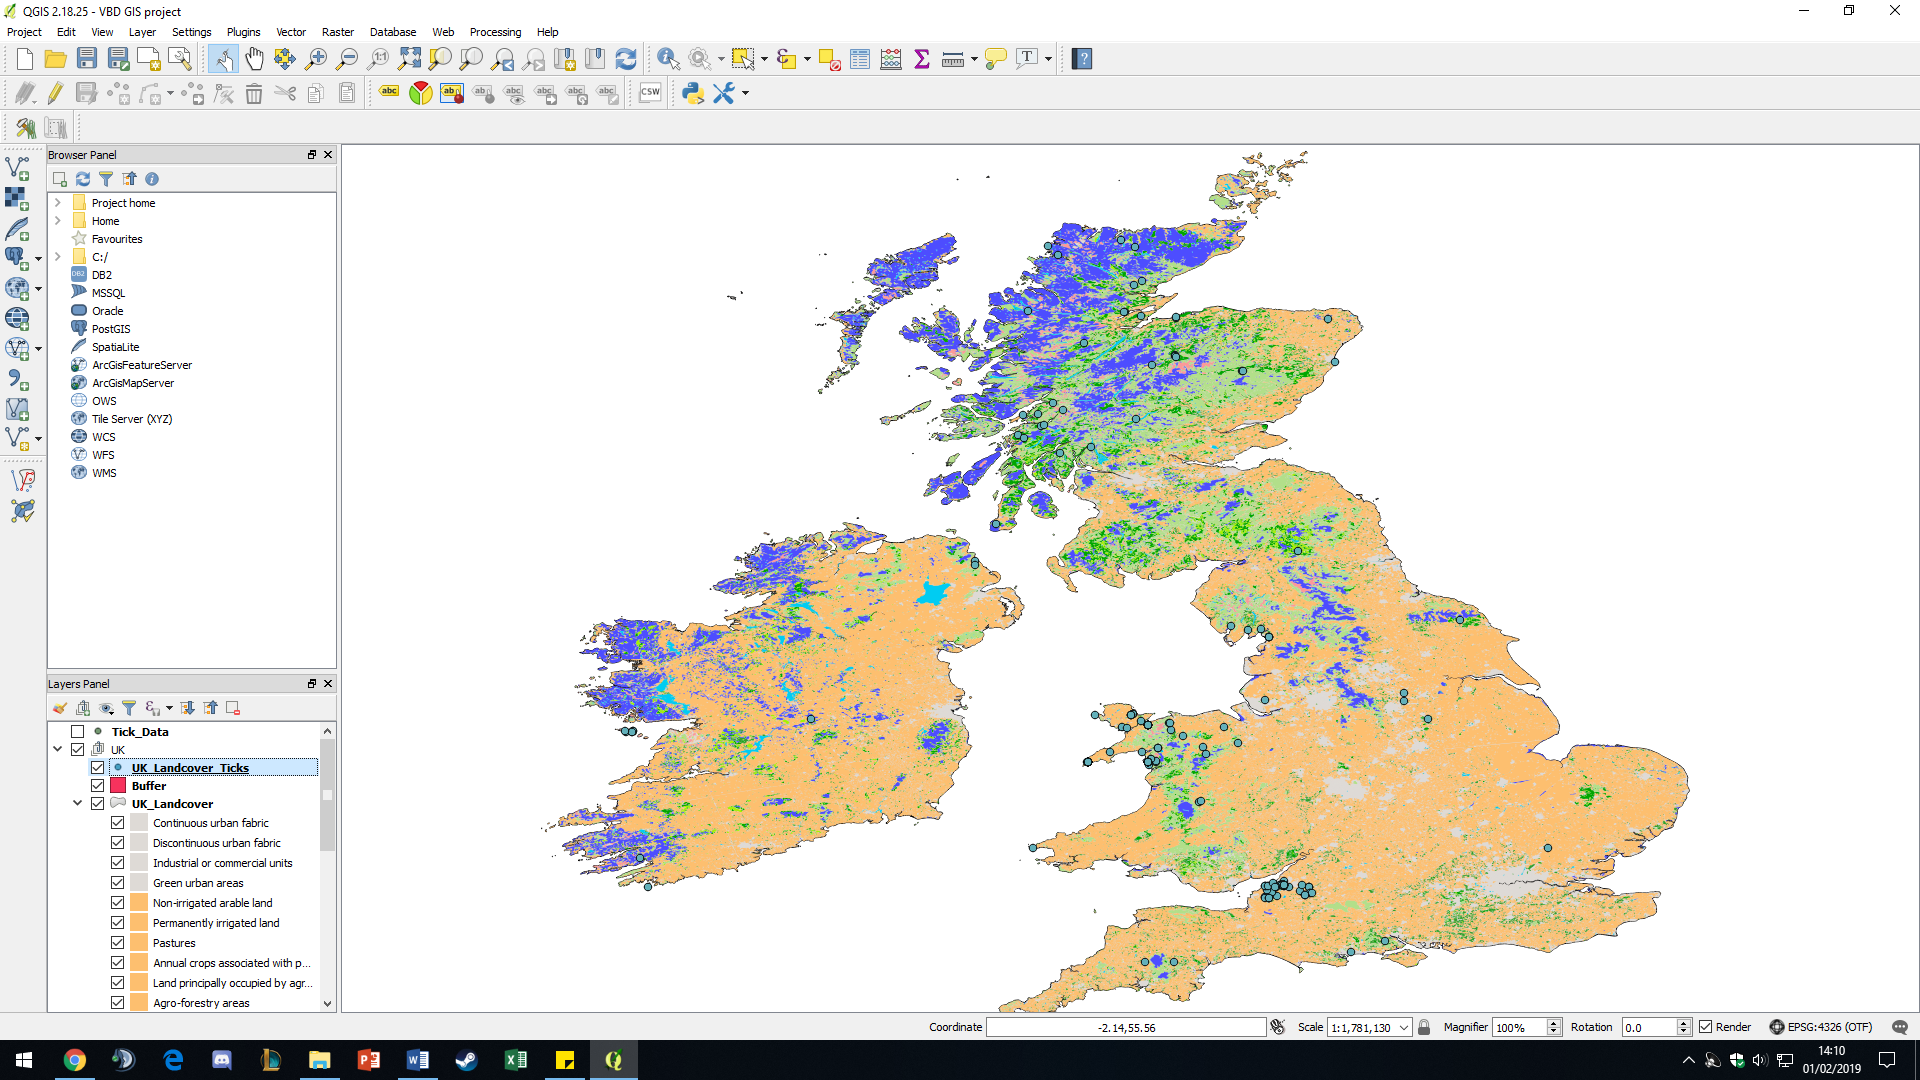Viewport: 1920px width, 1080px height.
Task: Uncheck the Buffer layer checkbox
Action: pos(98,786)
